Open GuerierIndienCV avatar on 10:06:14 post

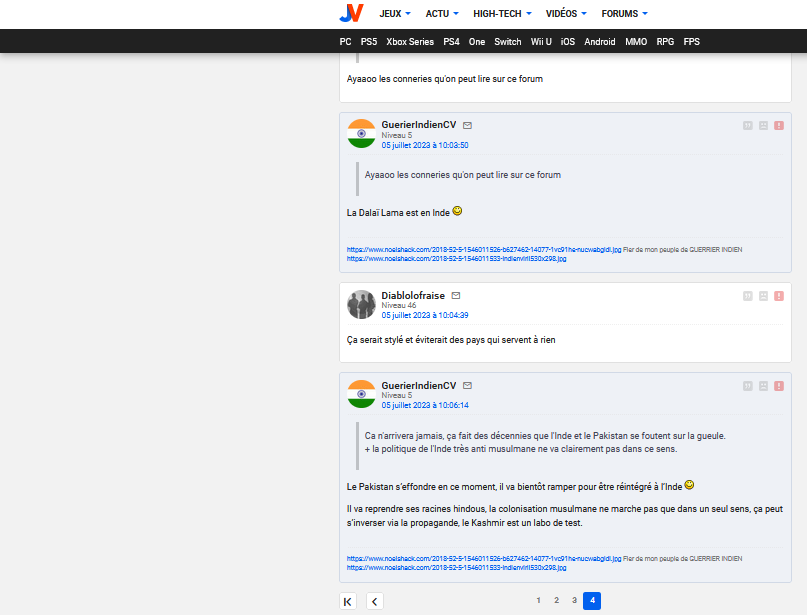(361, 394)
